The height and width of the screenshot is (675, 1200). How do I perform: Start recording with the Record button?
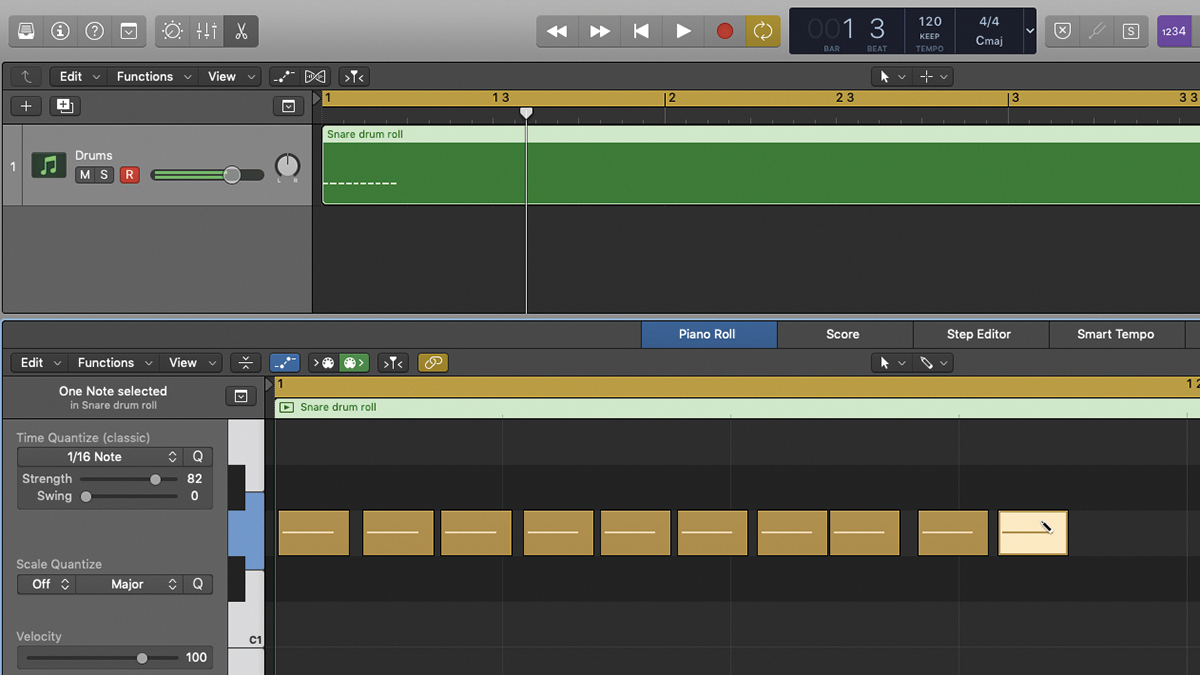[x=725, y=31]
